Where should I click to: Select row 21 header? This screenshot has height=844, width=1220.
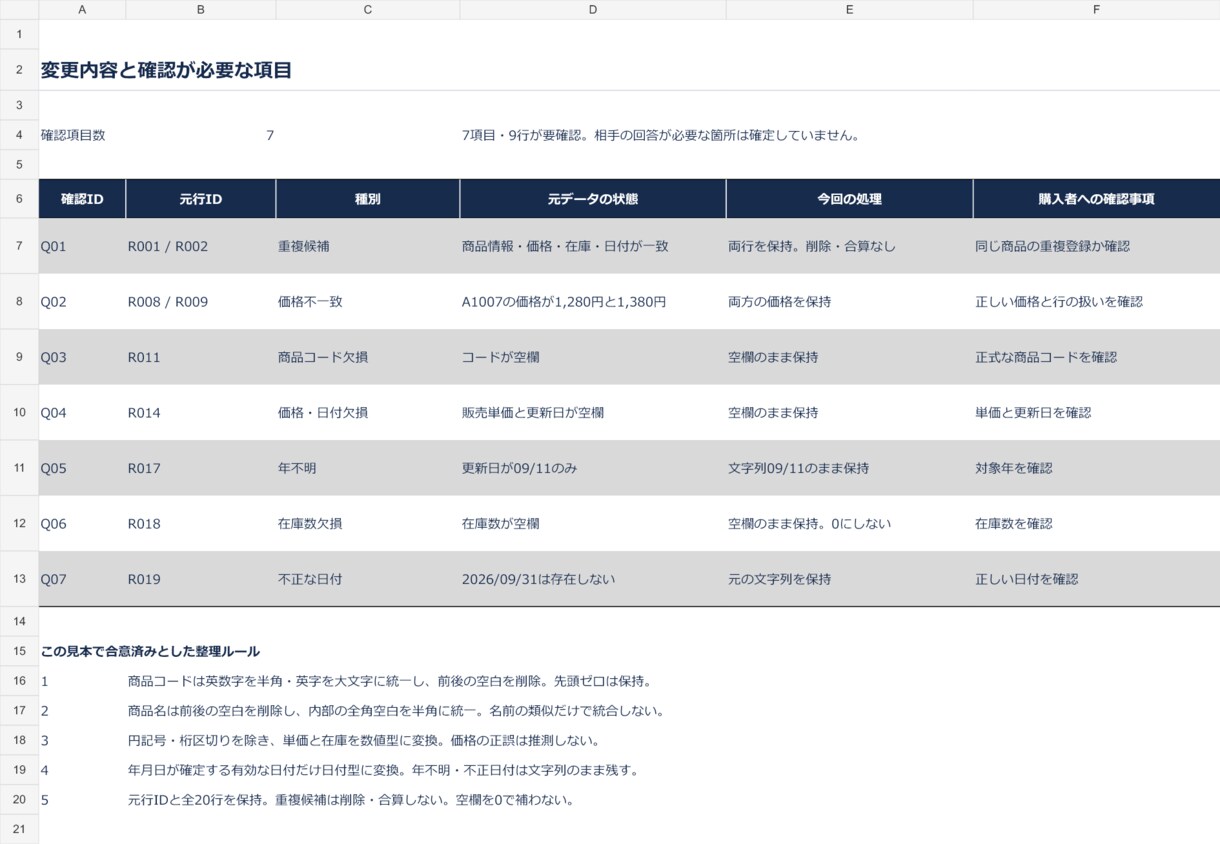tap(19, 829)
